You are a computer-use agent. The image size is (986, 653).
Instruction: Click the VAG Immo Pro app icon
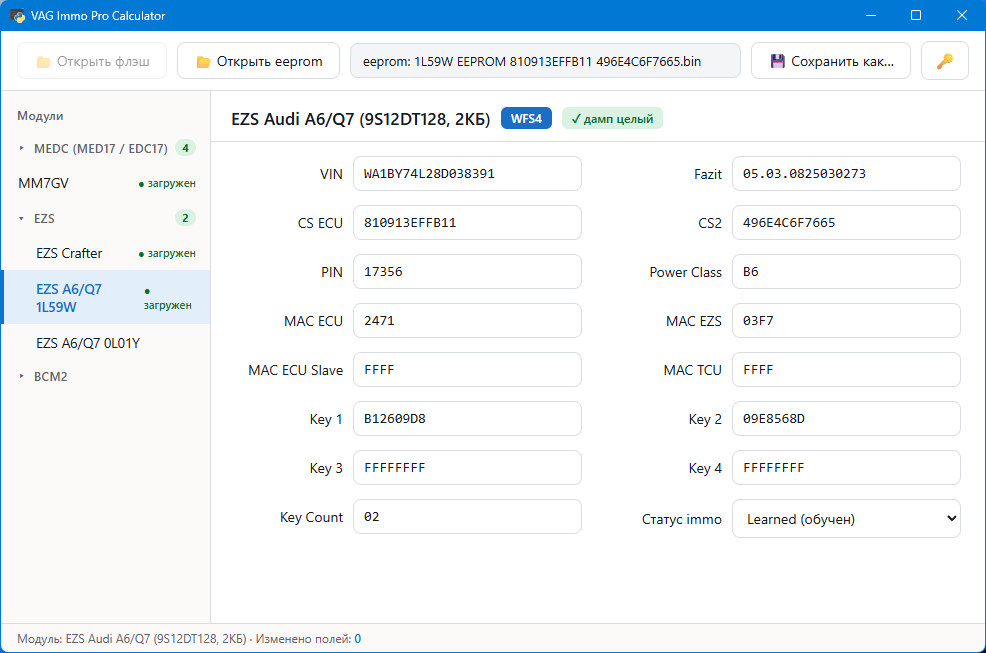coord(18,15)
